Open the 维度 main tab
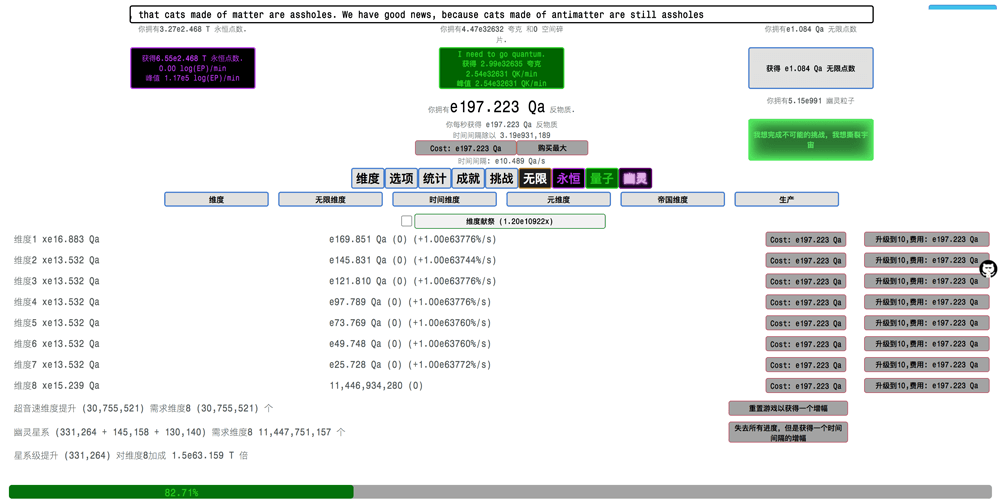 coord(368,179)
